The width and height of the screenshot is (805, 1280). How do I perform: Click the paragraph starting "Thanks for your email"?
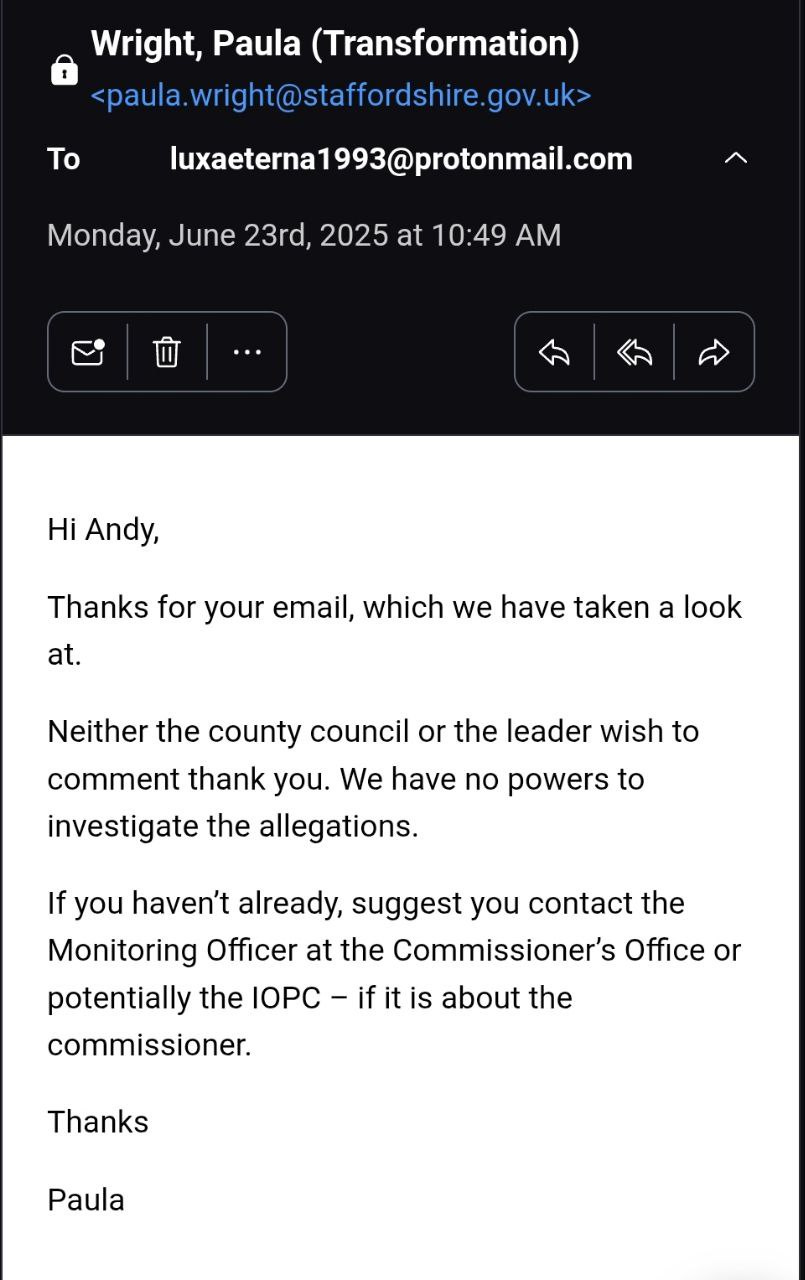point(395,631)
